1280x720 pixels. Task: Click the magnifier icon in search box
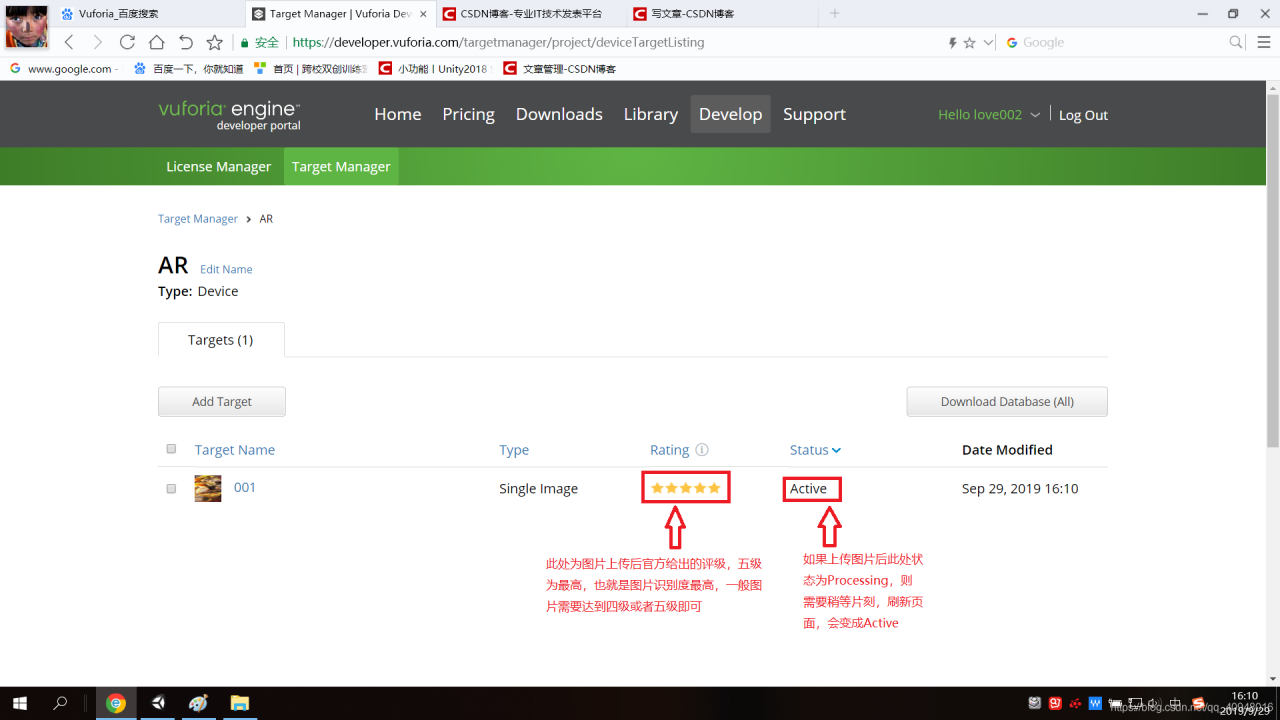coord(1236,42)
